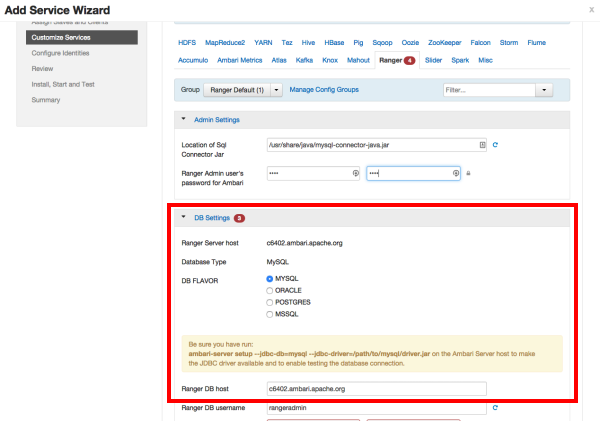This screenshot has height=421, width=600.
Task: Collapse the DB Settings section
Action: 184,218
